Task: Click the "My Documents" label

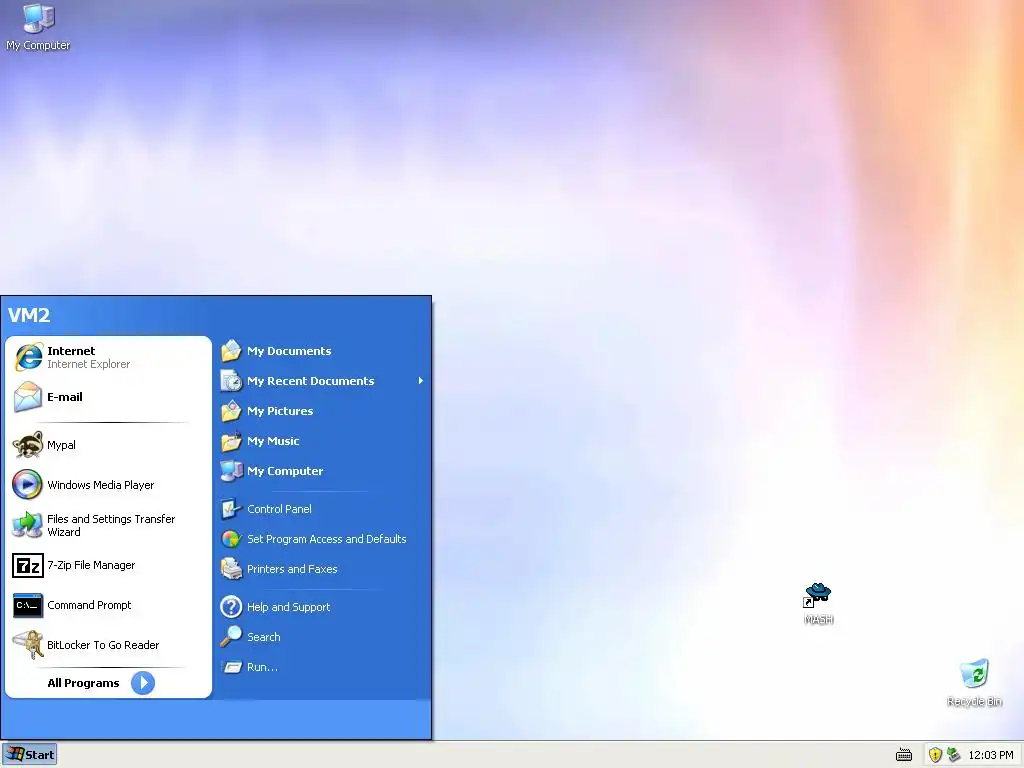Action: pos(289,351)
